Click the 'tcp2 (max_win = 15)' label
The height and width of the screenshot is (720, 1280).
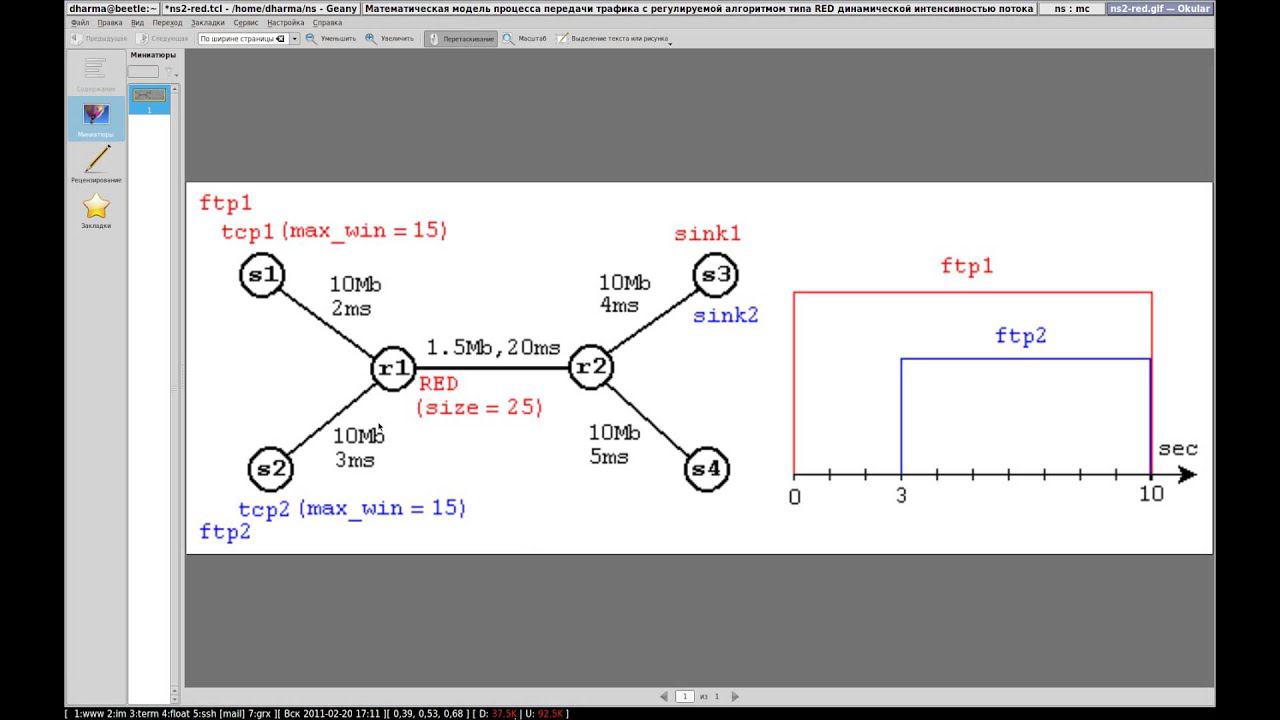(352, 508)
